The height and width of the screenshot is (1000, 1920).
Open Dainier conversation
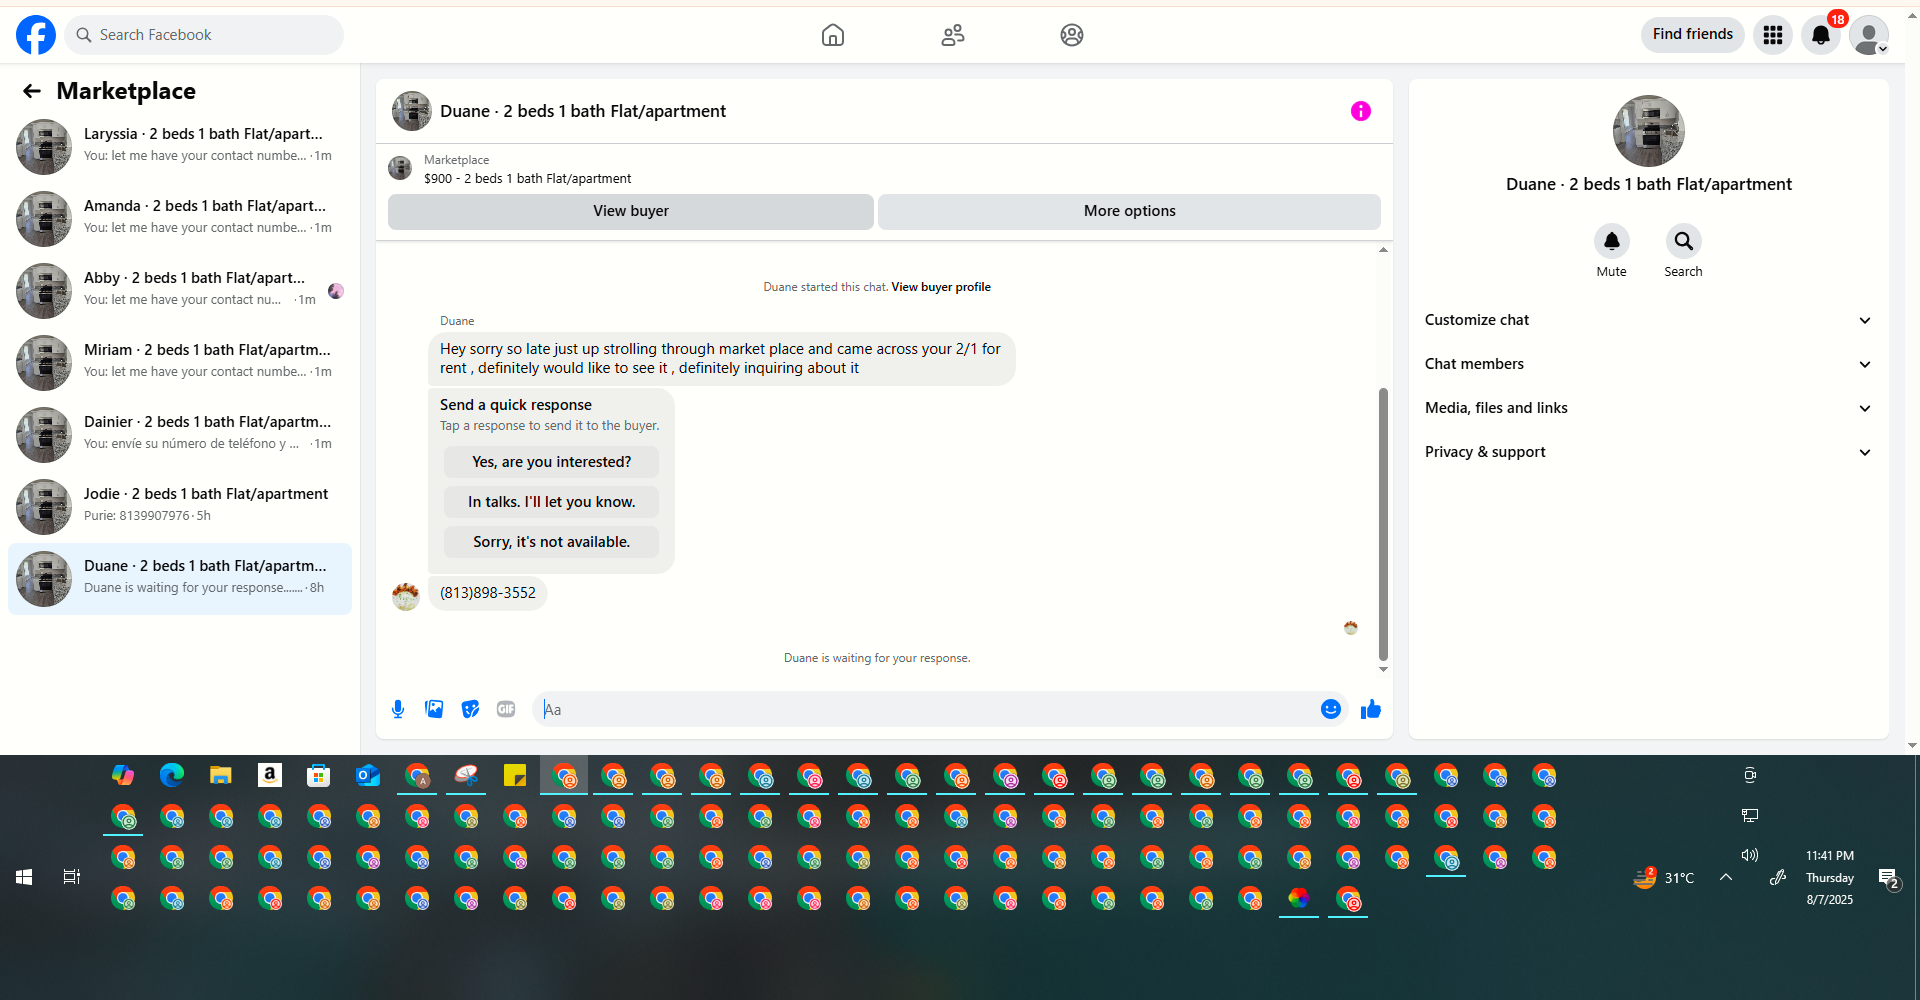pyautogui.click(x=180, y=434)
